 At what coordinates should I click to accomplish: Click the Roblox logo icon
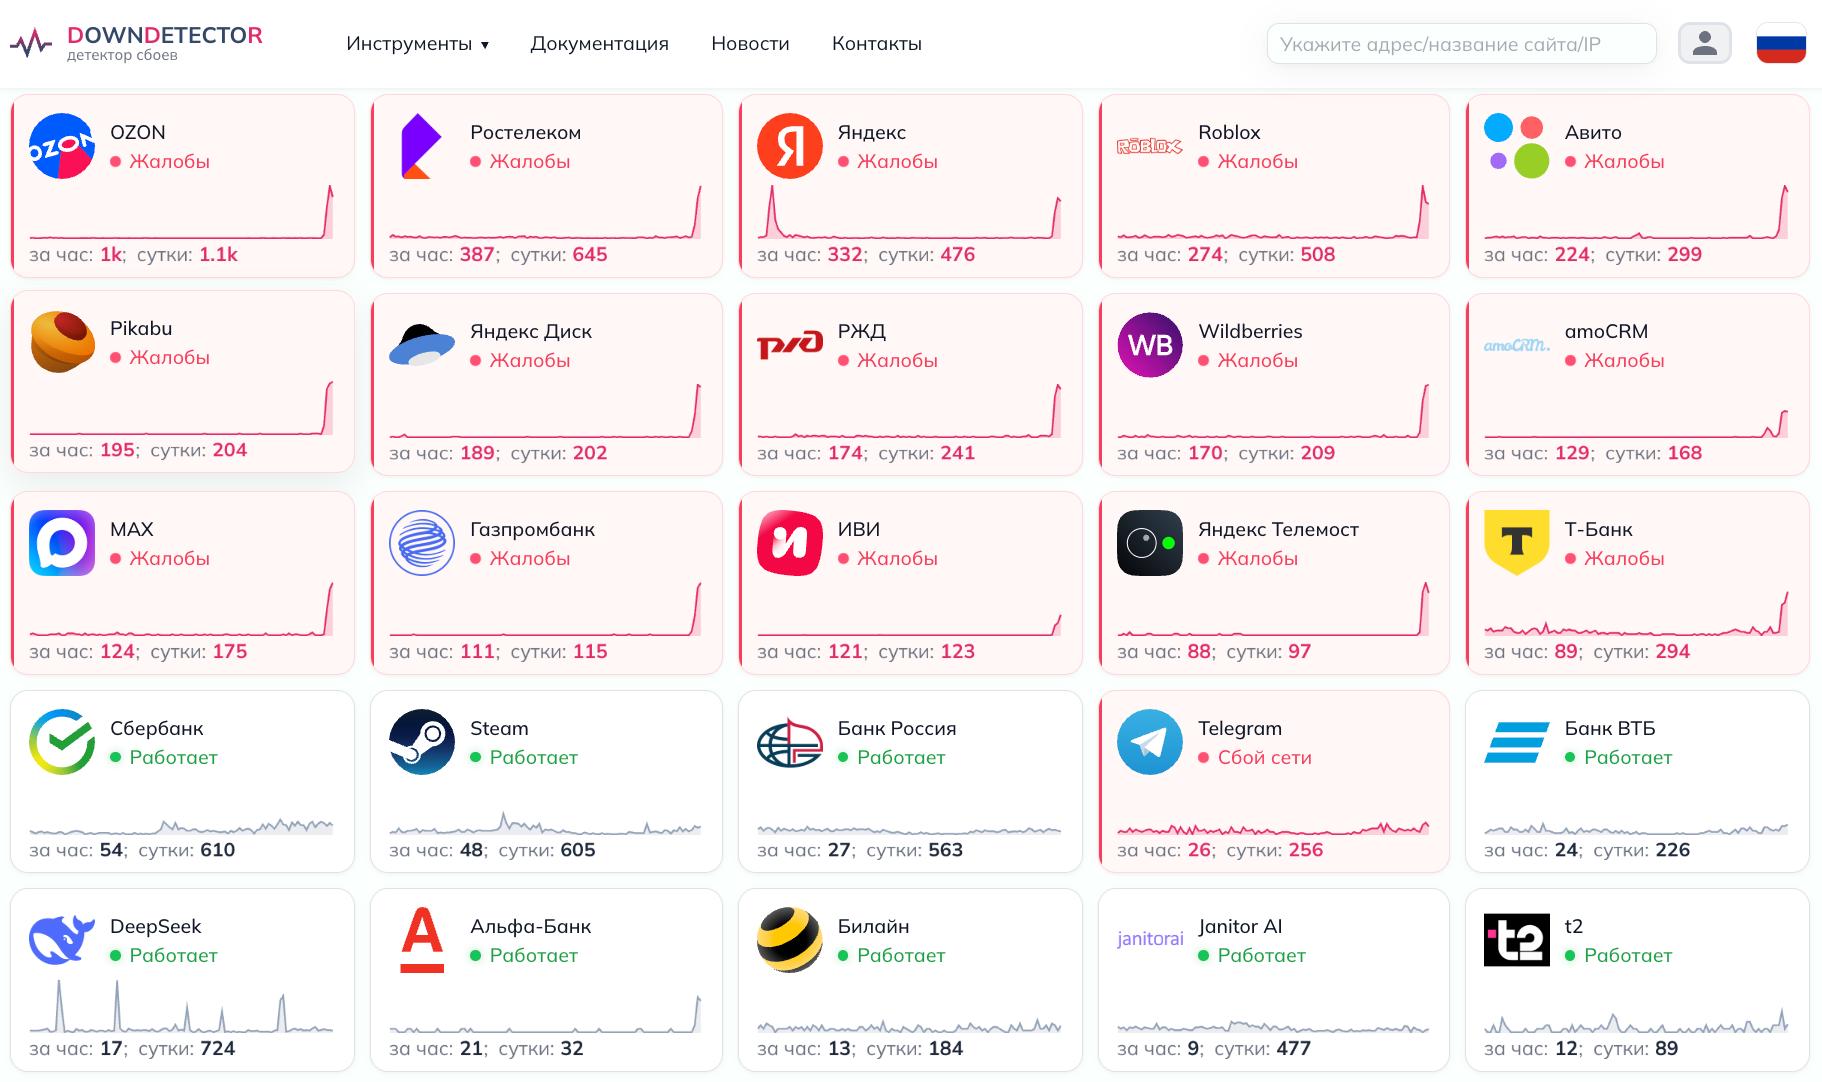click(1150, 147)
